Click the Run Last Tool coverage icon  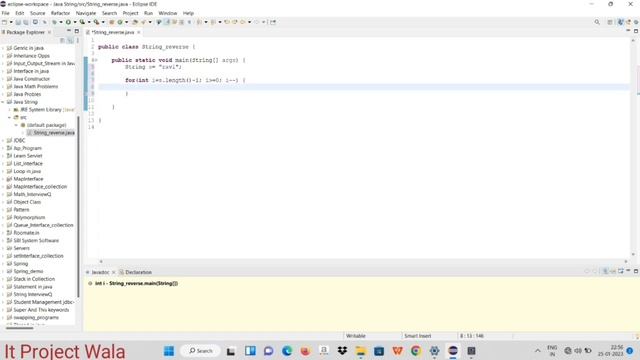click(82, 22)
